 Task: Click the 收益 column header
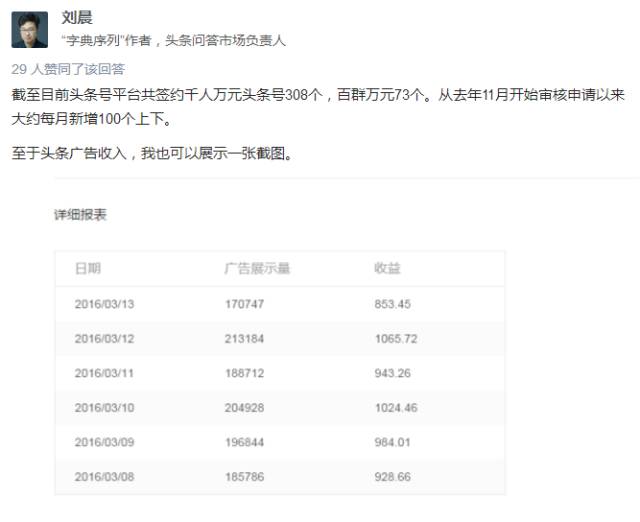tap(387, 268)
